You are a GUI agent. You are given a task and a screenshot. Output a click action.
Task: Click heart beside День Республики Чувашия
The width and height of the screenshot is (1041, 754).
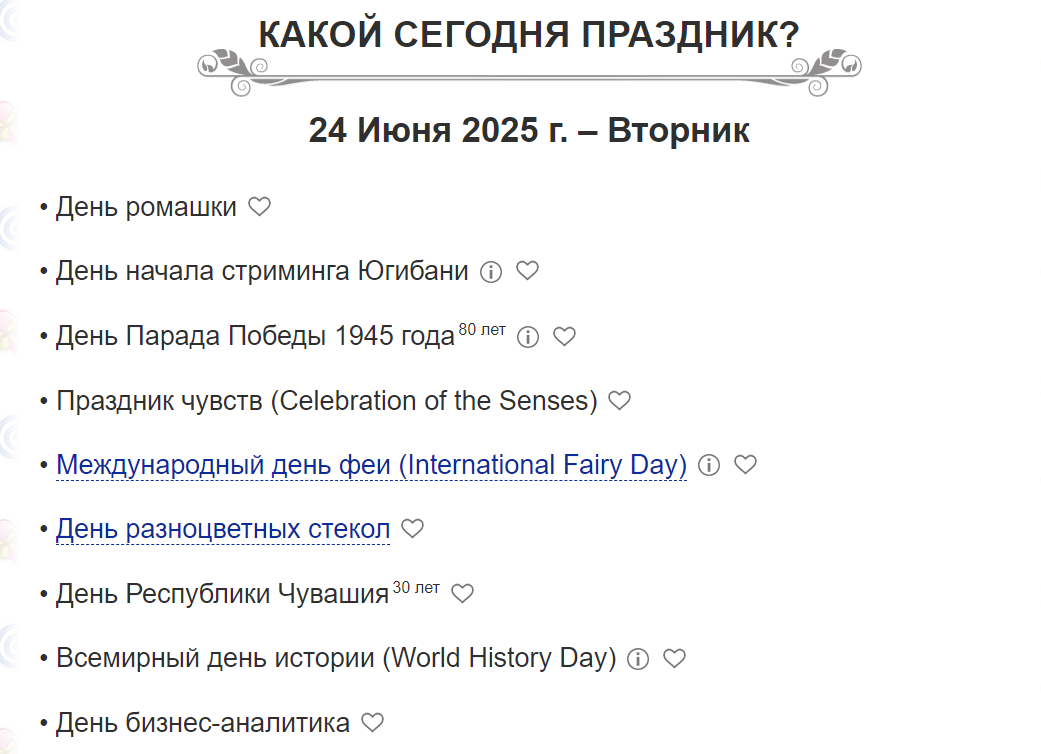(x=462, y=593)
